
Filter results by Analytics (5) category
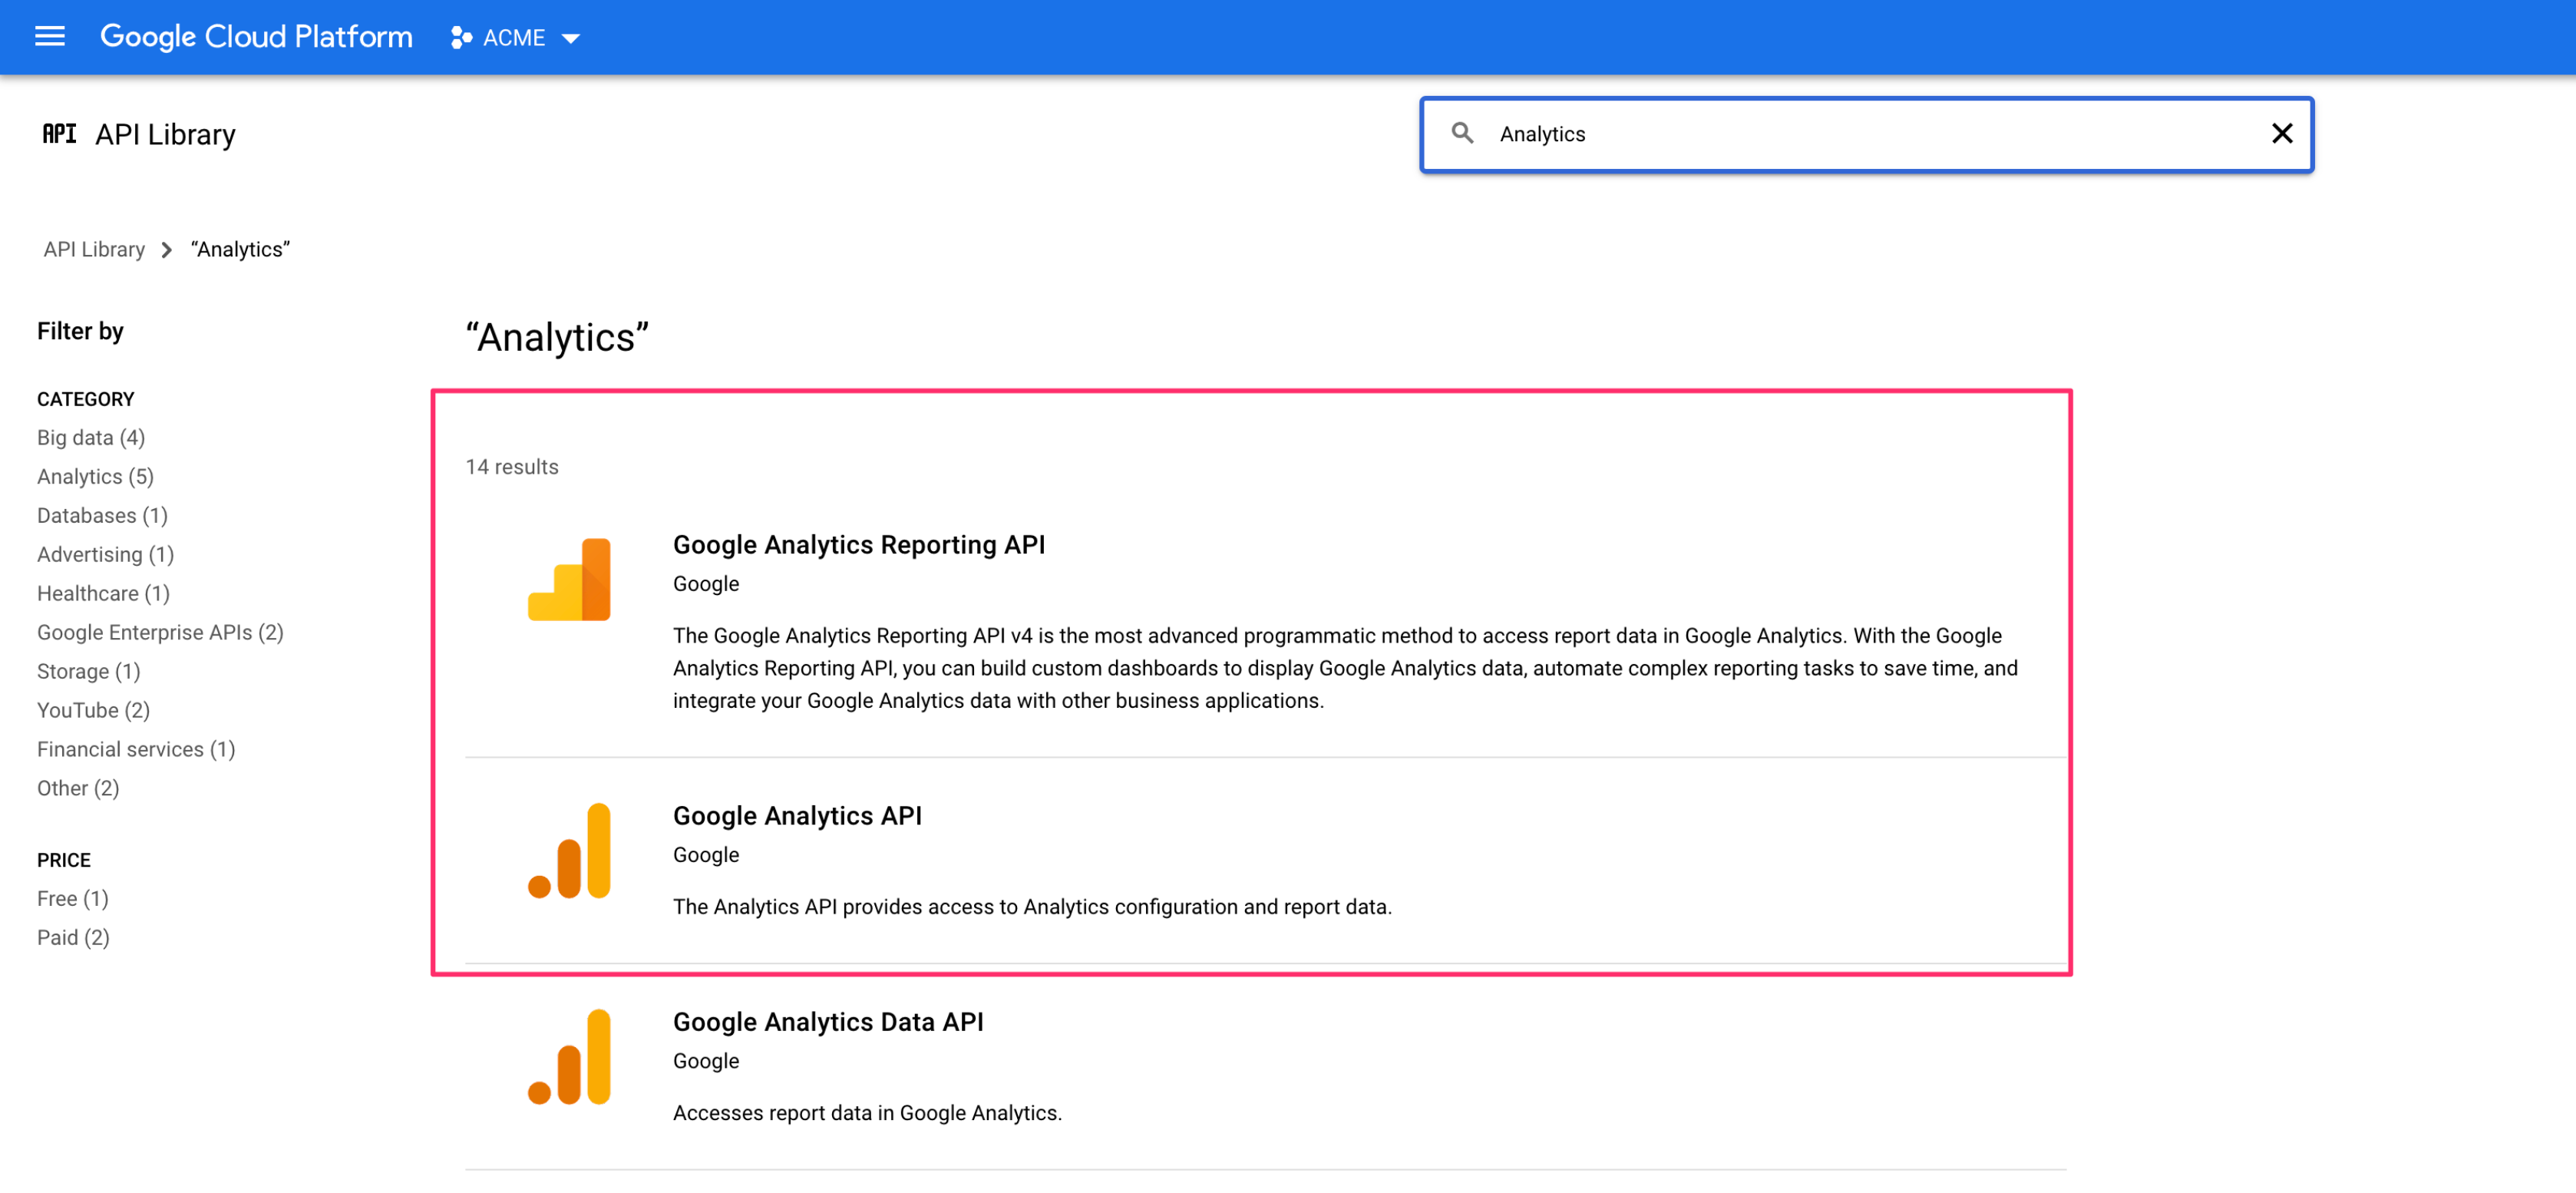click(x=95, y=477)
